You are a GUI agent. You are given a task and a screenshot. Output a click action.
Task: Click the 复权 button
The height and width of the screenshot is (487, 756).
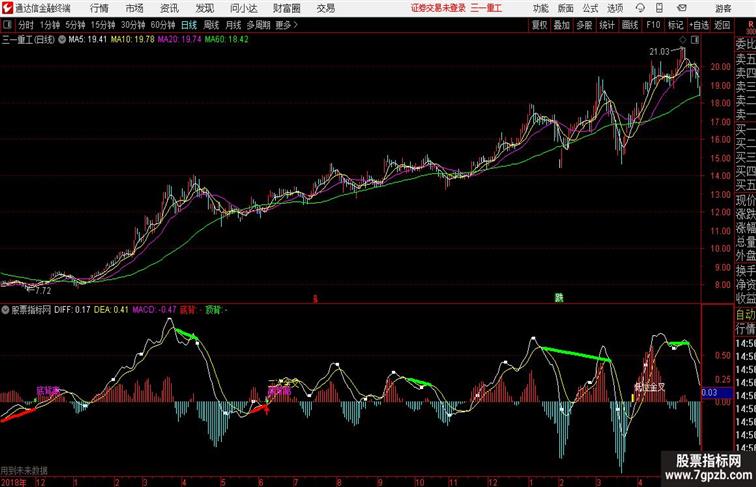point(539,25)
